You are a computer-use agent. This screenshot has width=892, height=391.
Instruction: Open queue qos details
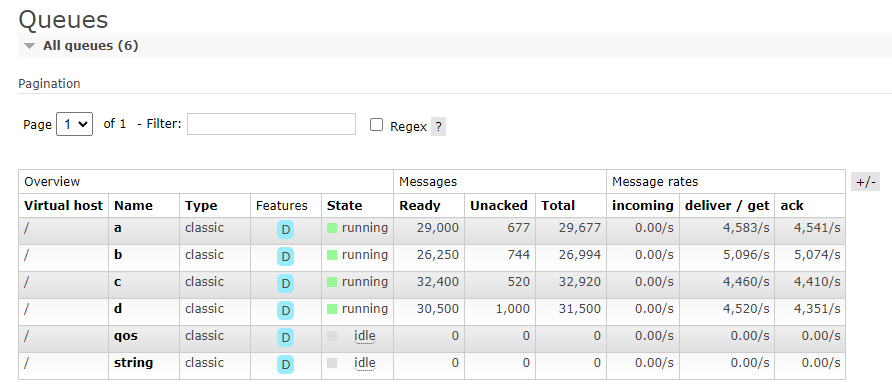(126, 336)
